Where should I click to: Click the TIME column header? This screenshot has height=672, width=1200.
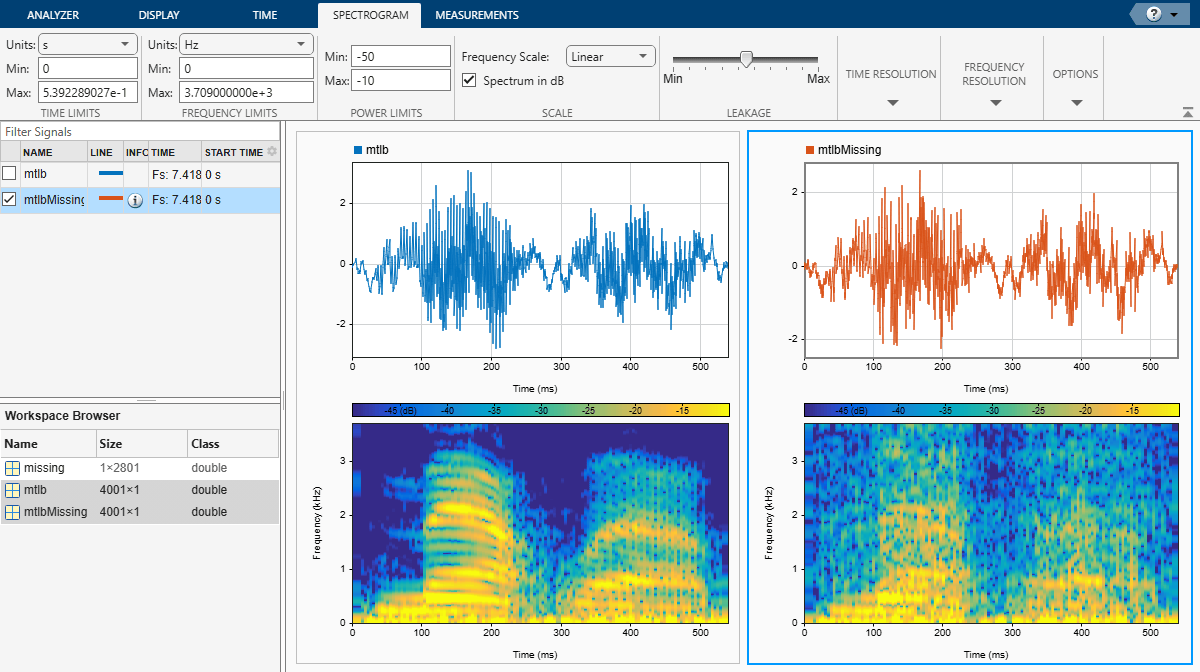(174, 152)
